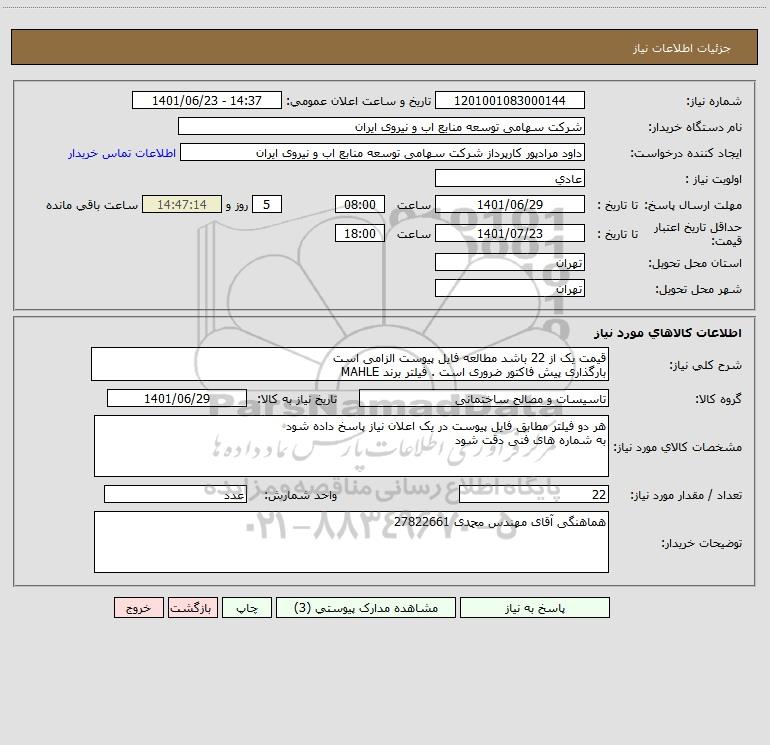Click the خروج exit button
The height and width of the screenshot is (745, 770).
(138, 608)
